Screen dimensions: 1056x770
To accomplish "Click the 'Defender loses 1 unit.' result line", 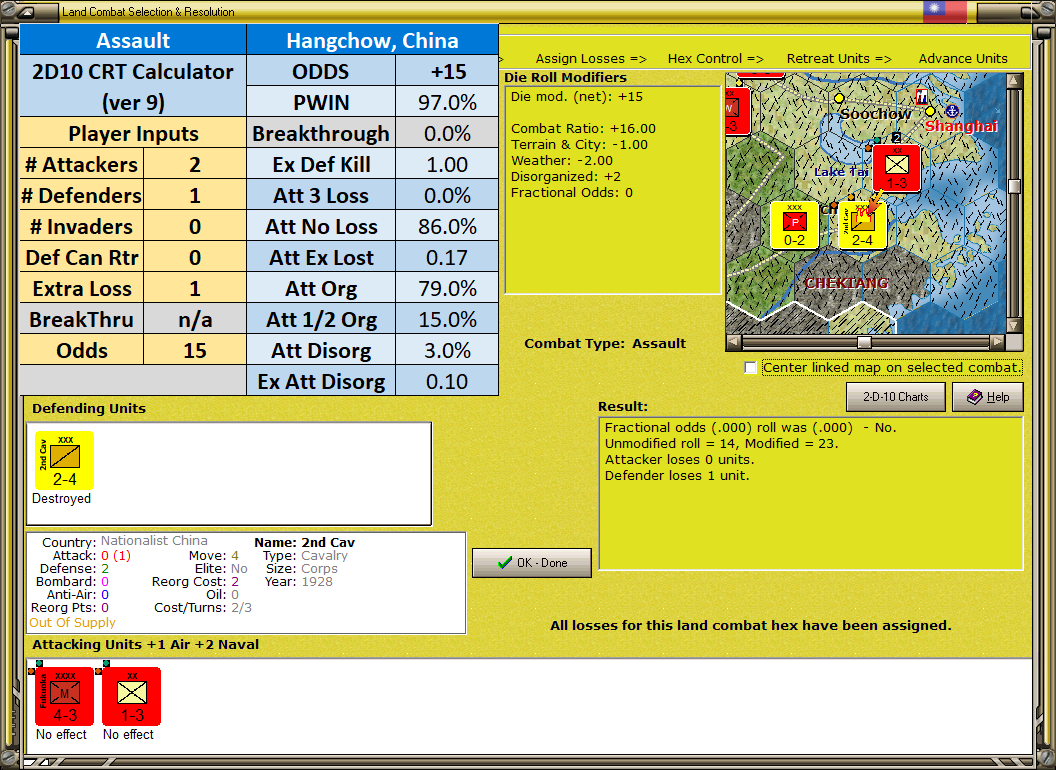I will (x=677, y=476).
